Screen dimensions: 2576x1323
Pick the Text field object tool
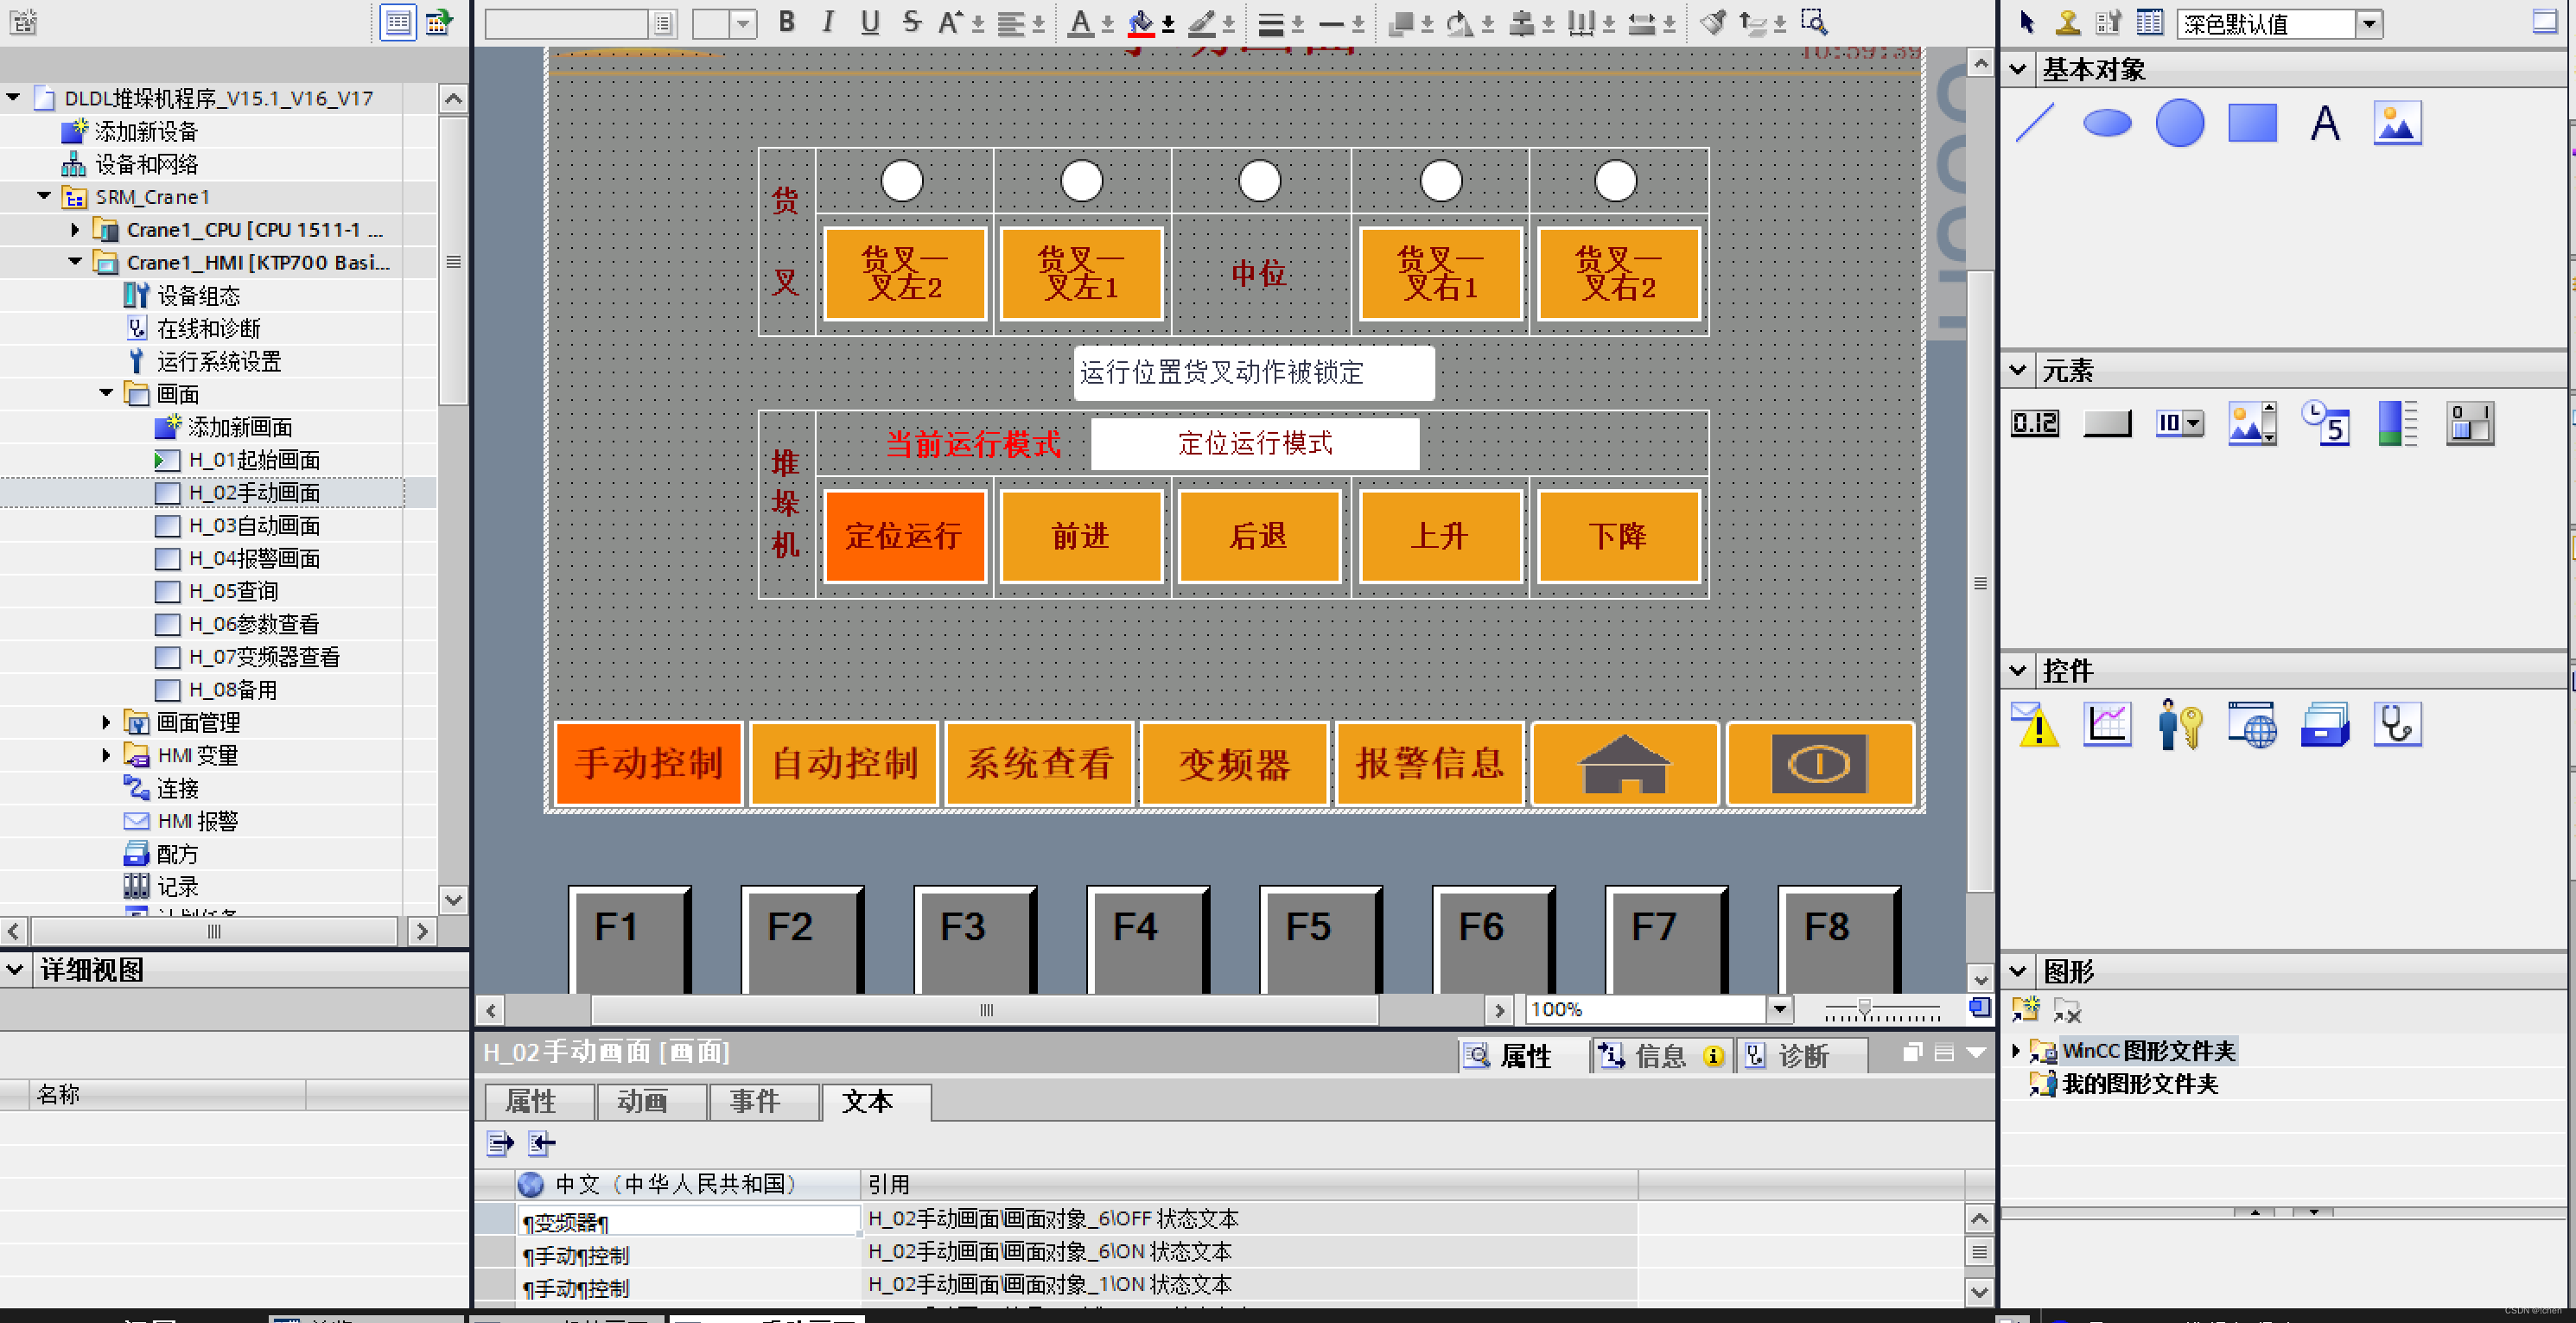(x=2324, y=124)
